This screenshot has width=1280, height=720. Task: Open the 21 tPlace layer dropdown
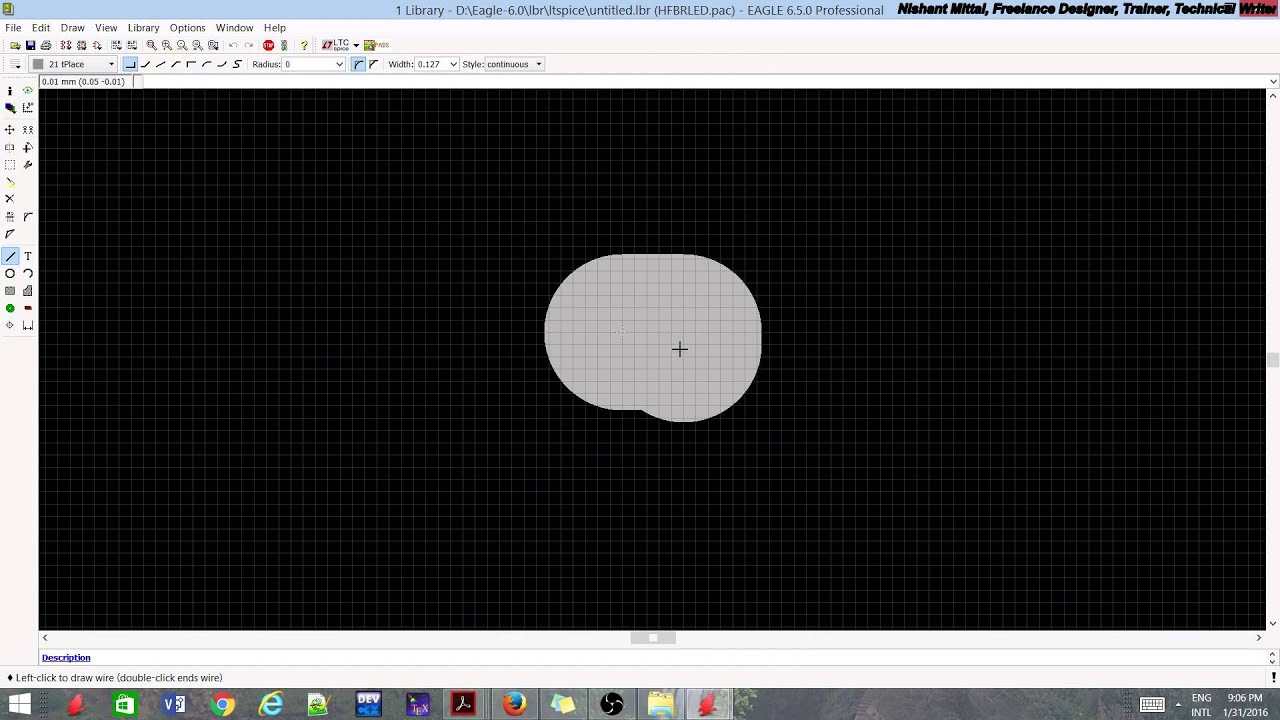74,64
